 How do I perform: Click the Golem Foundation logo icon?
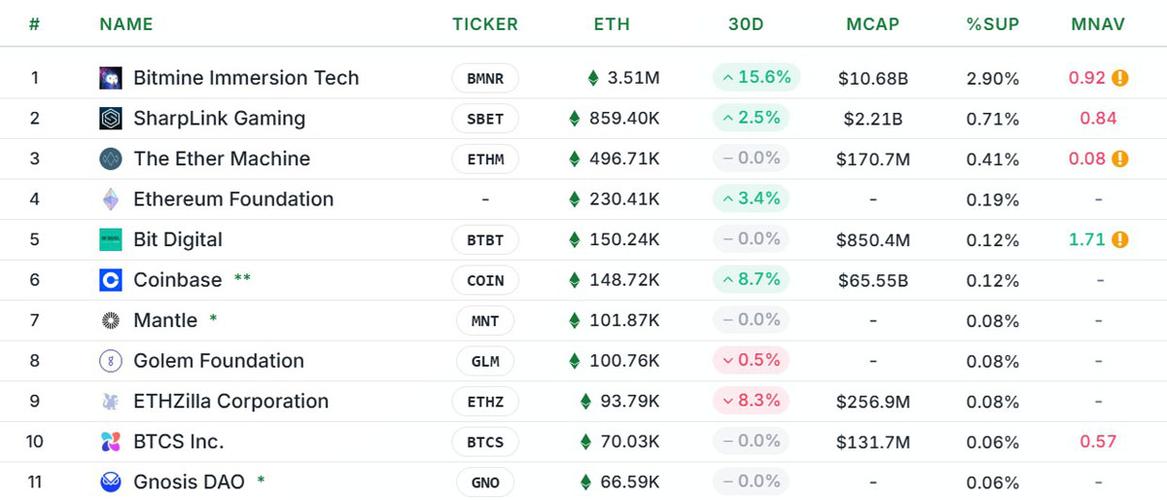pos(111,361)
